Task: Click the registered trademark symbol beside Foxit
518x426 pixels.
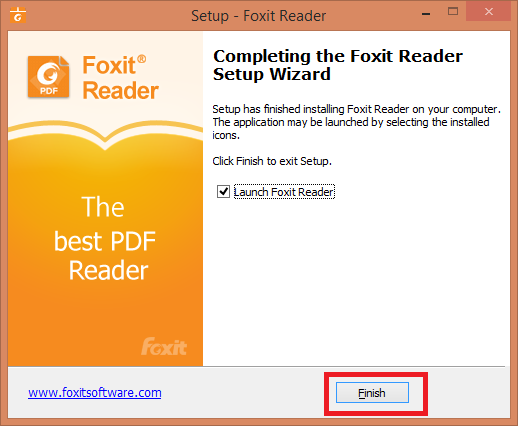Action: [x=141, y=59]
